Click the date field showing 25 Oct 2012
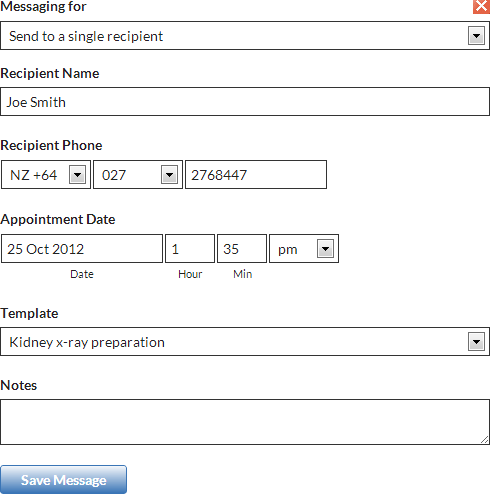The image size is (496, 494). [82, 249]
